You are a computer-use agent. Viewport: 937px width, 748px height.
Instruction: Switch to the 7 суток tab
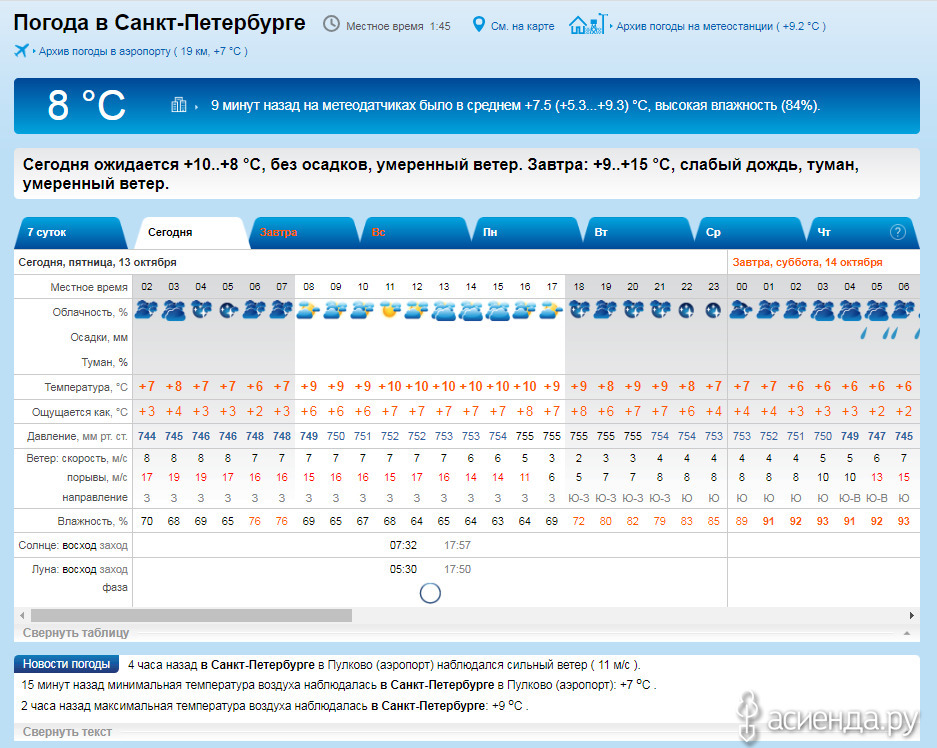coord(47,232)
